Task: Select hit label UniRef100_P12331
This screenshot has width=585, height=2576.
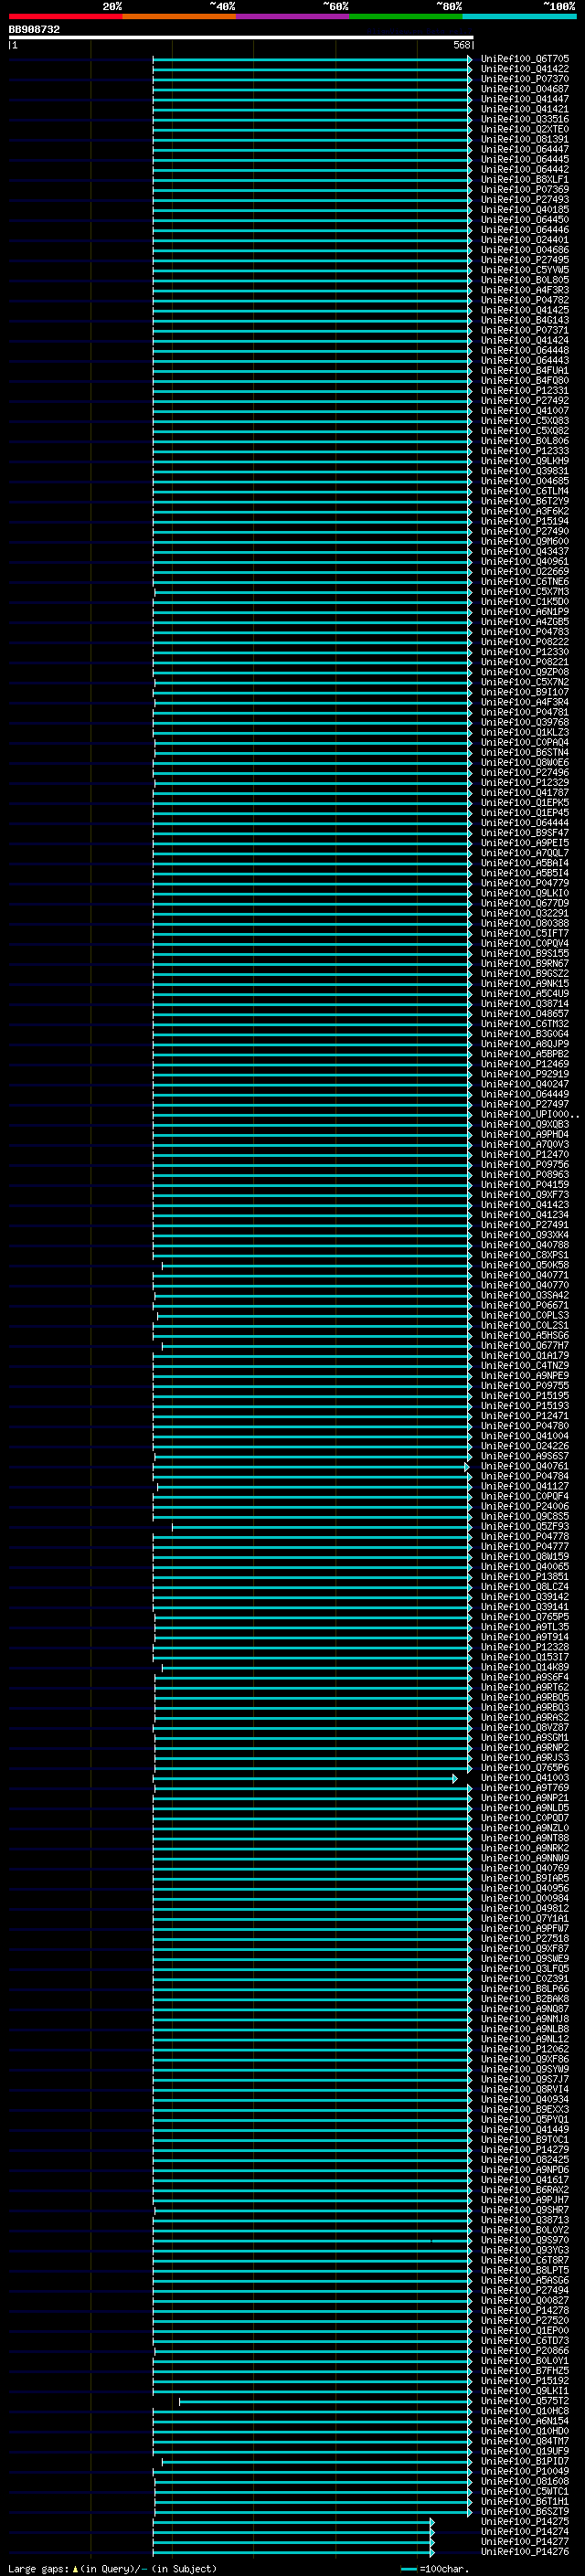Action: tap(525, 390)
